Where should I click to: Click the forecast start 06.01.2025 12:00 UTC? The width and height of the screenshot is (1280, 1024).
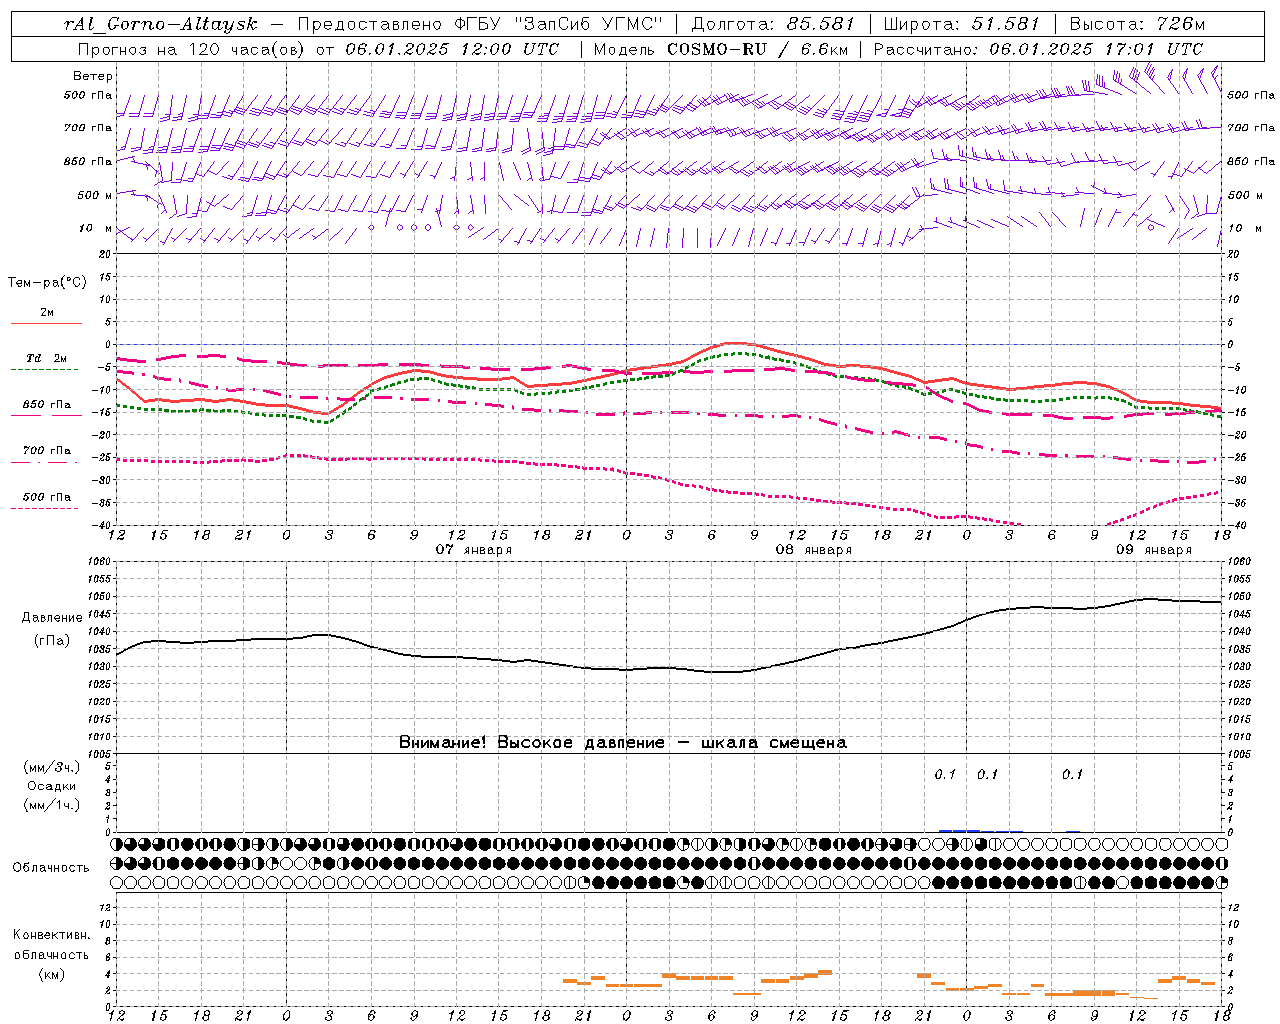click(452, 48)
